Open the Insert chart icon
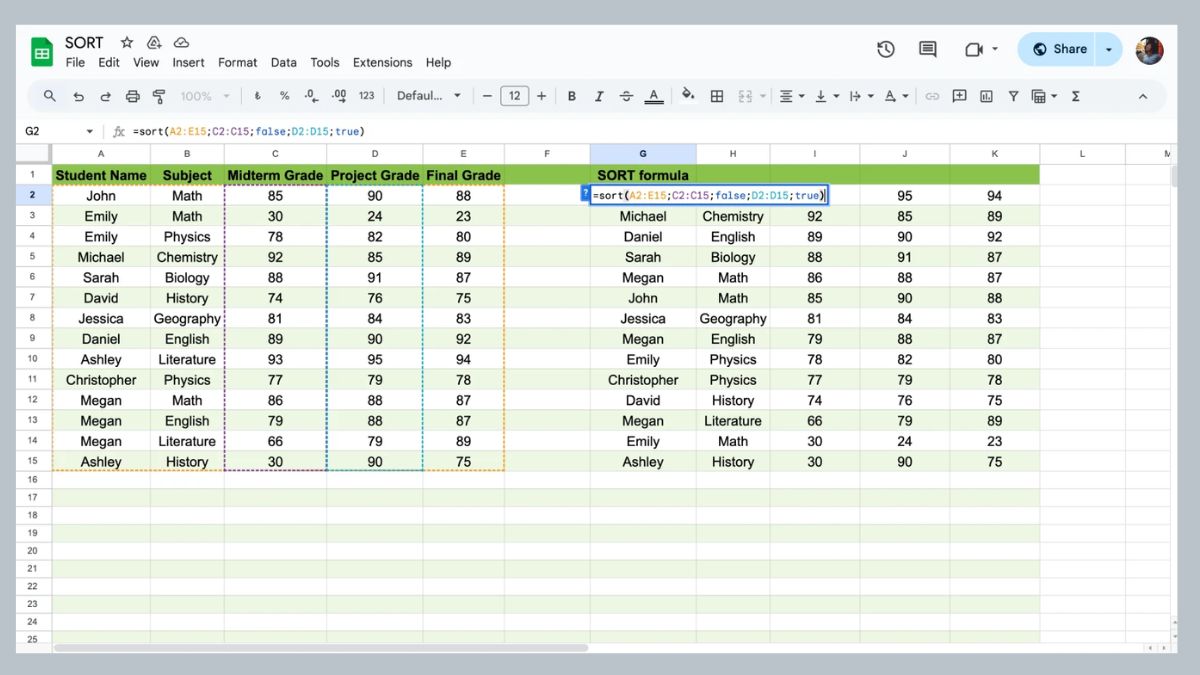This screenshot has width=1200, height=675. point(987,96)
